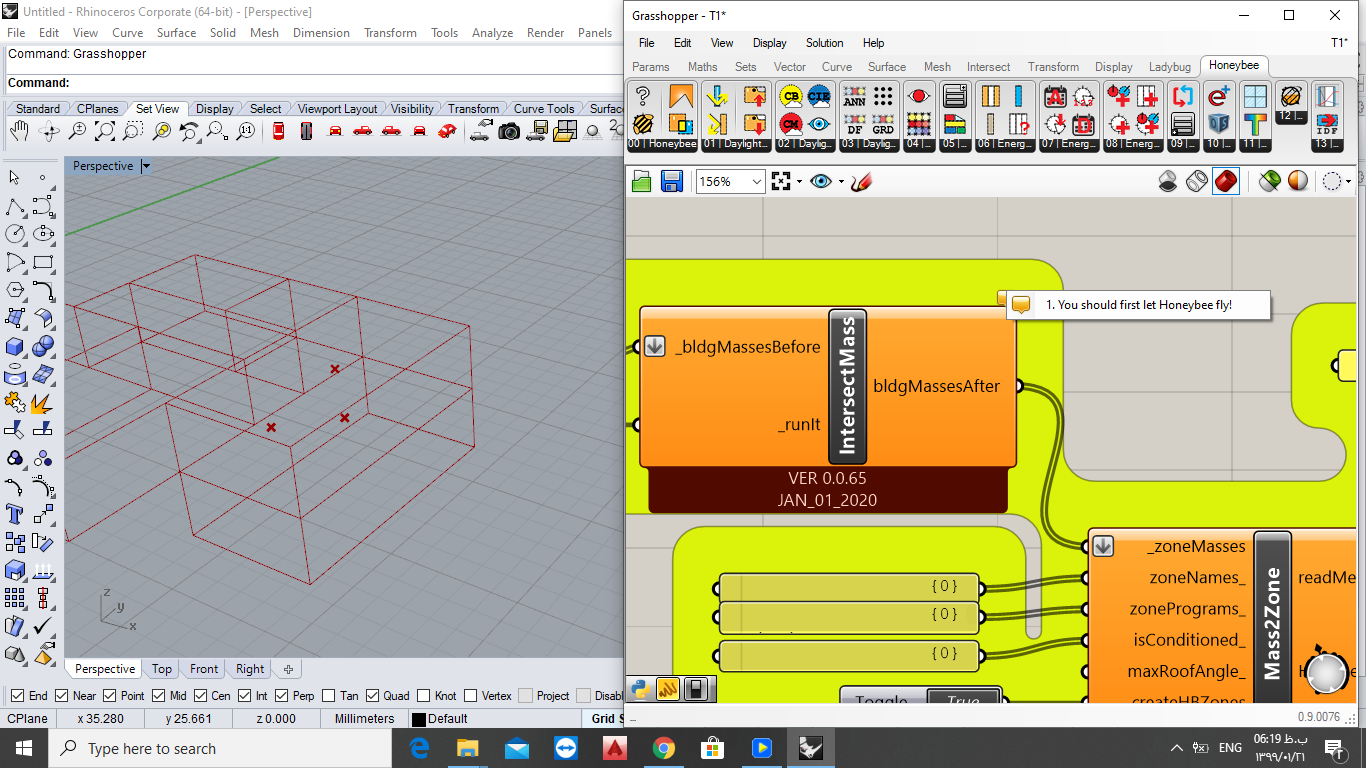This screenshot has height=768, width=1366.
Task: Open the preview eye dropdown arrow
Action: (841, 182)
